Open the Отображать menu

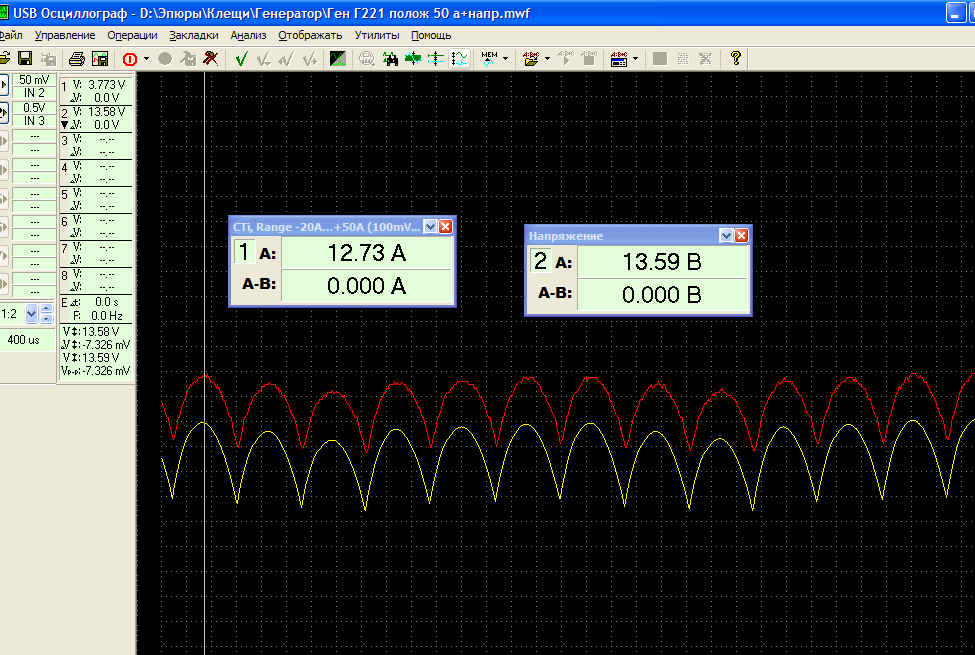[310, 35]
